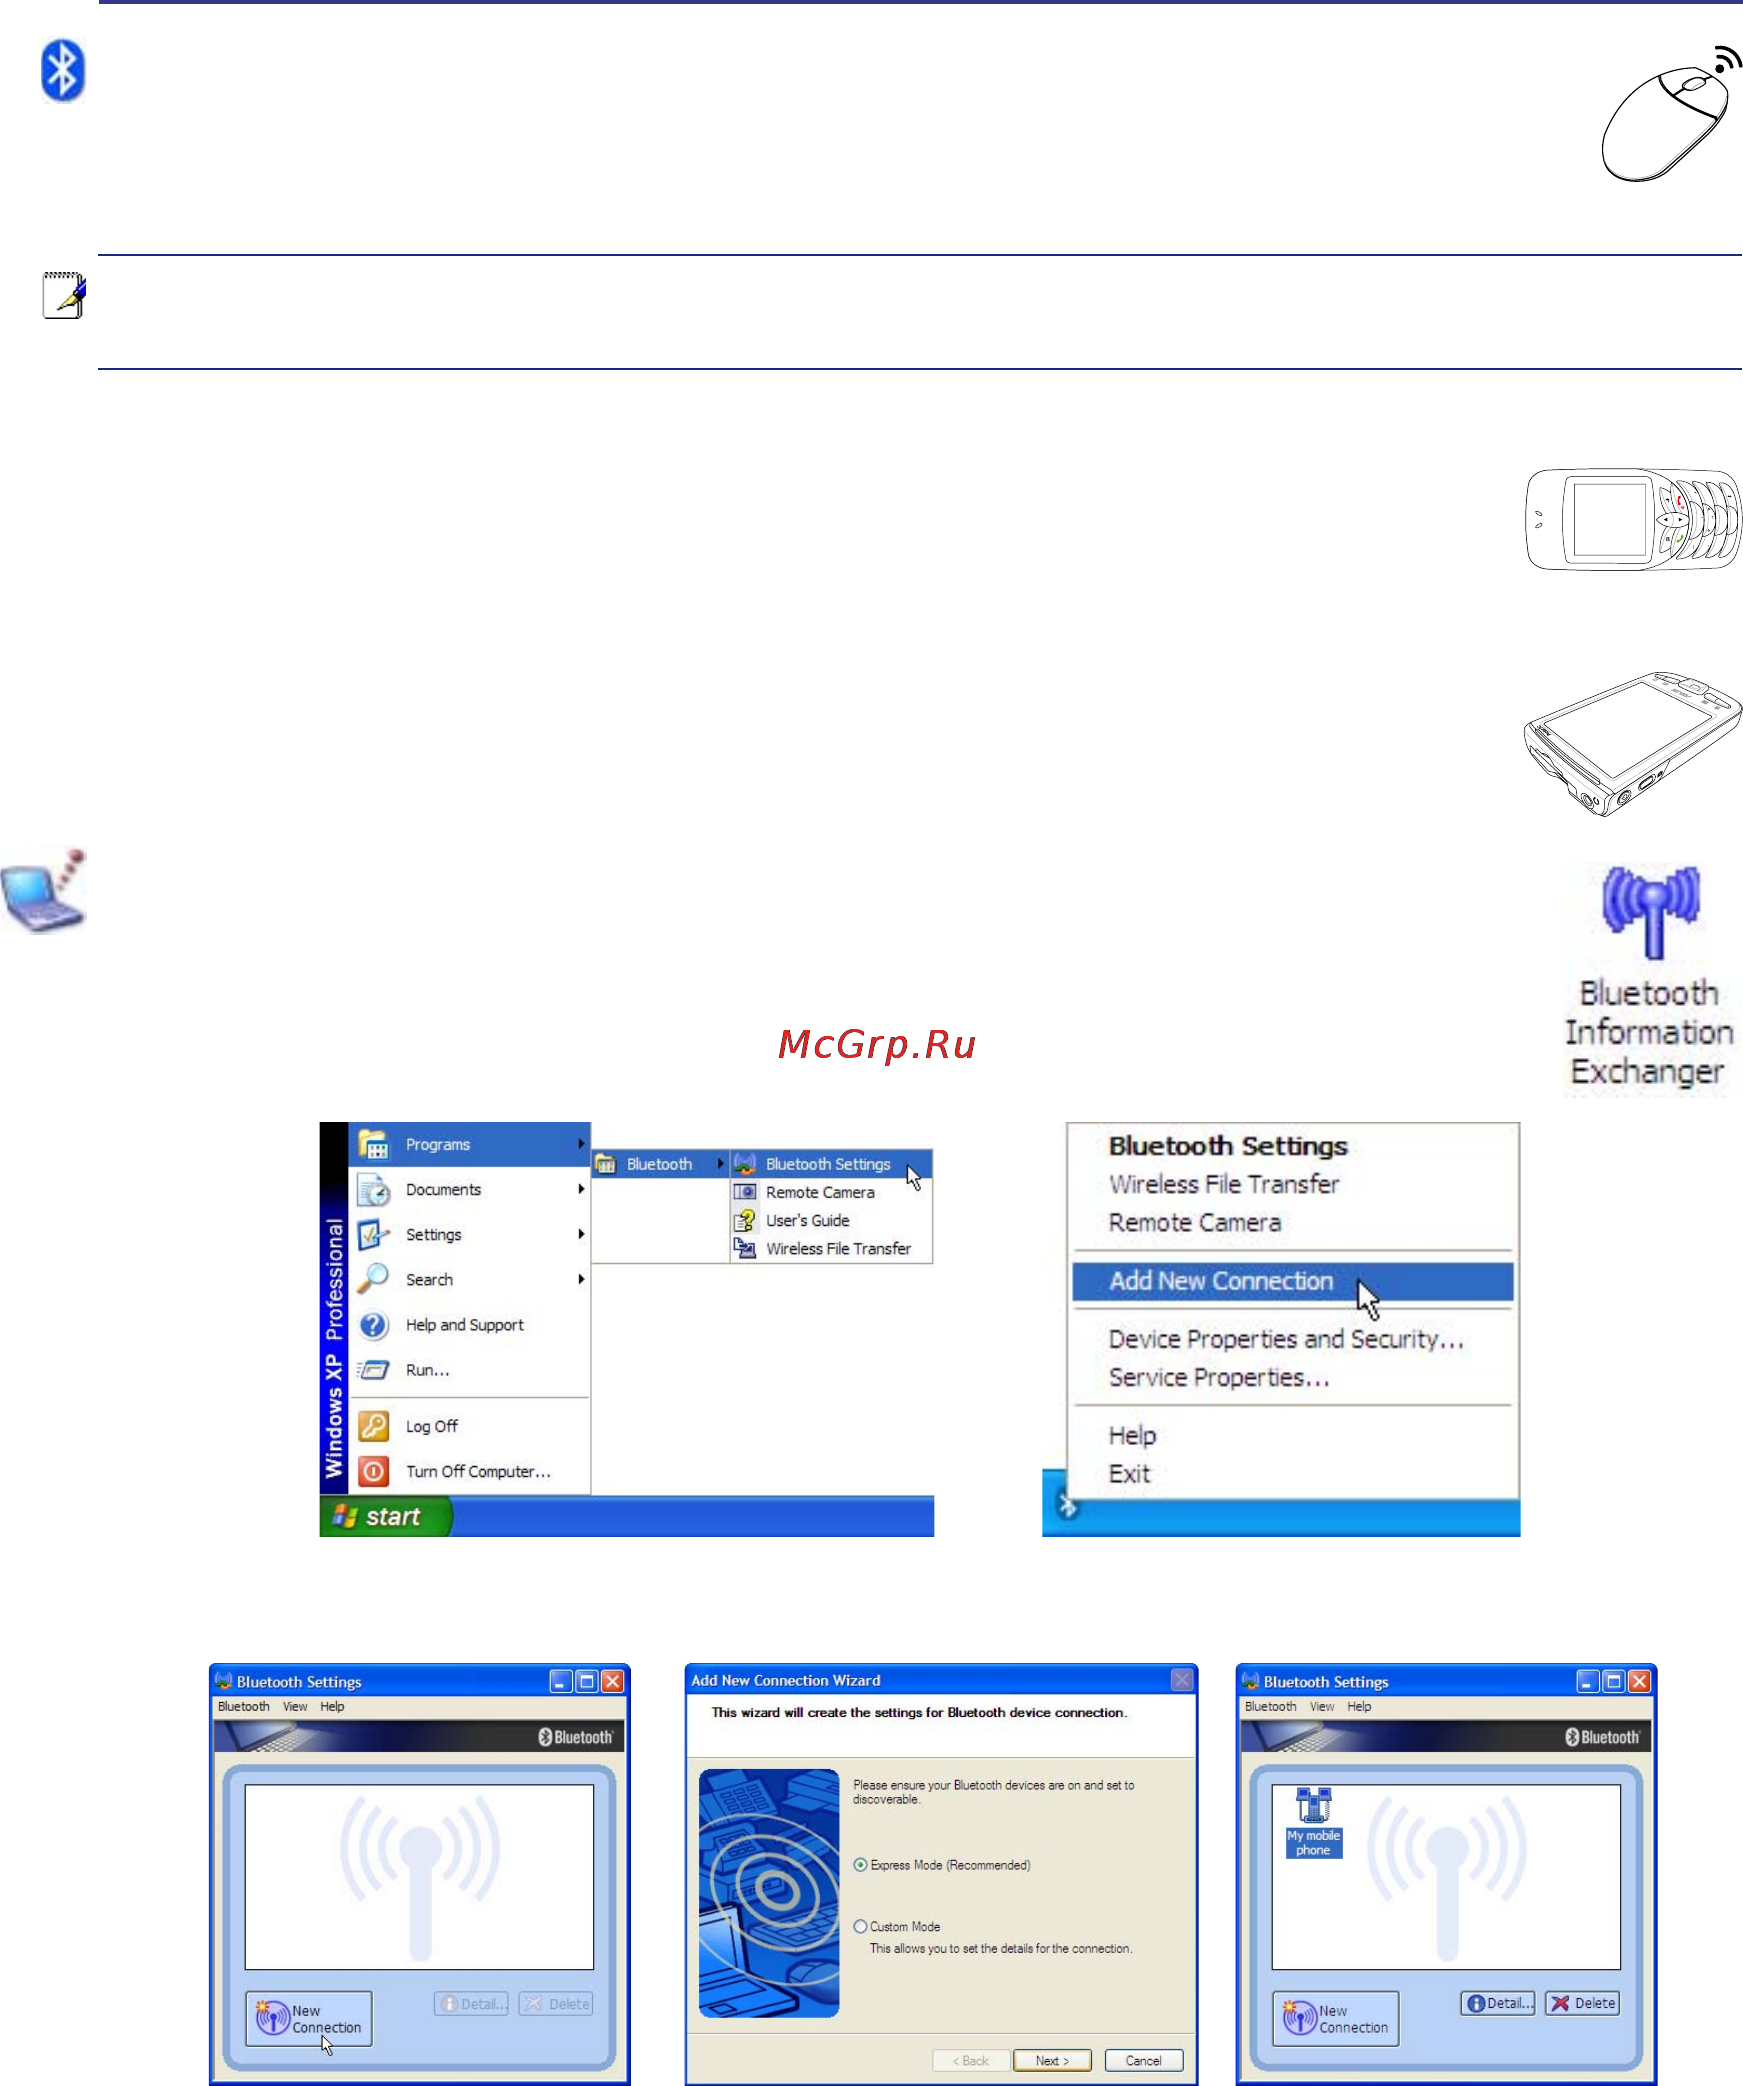Open Search in the Start menu
Image resolution: width=1743 pixels, height=2086 pixels.
[x=470, y=1279]
